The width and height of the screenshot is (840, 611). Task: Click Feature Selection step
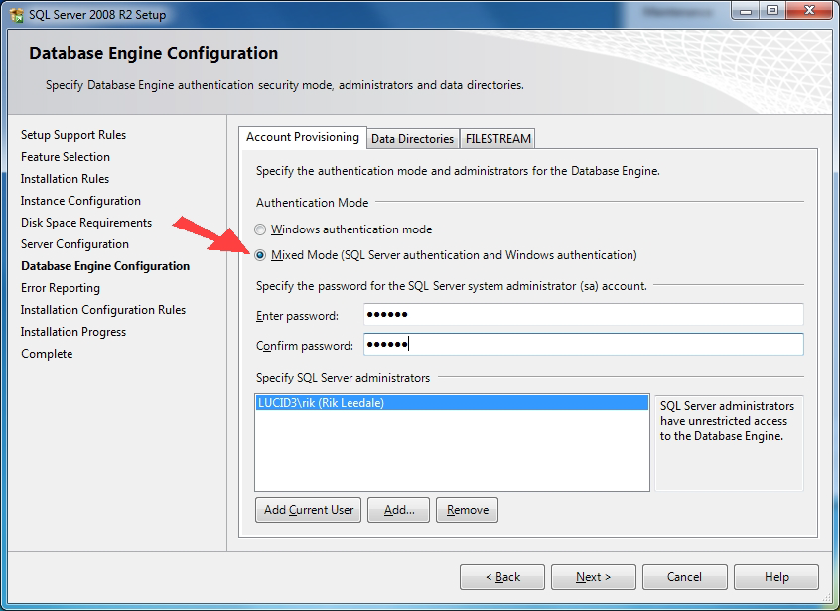[x=65, y=157]
